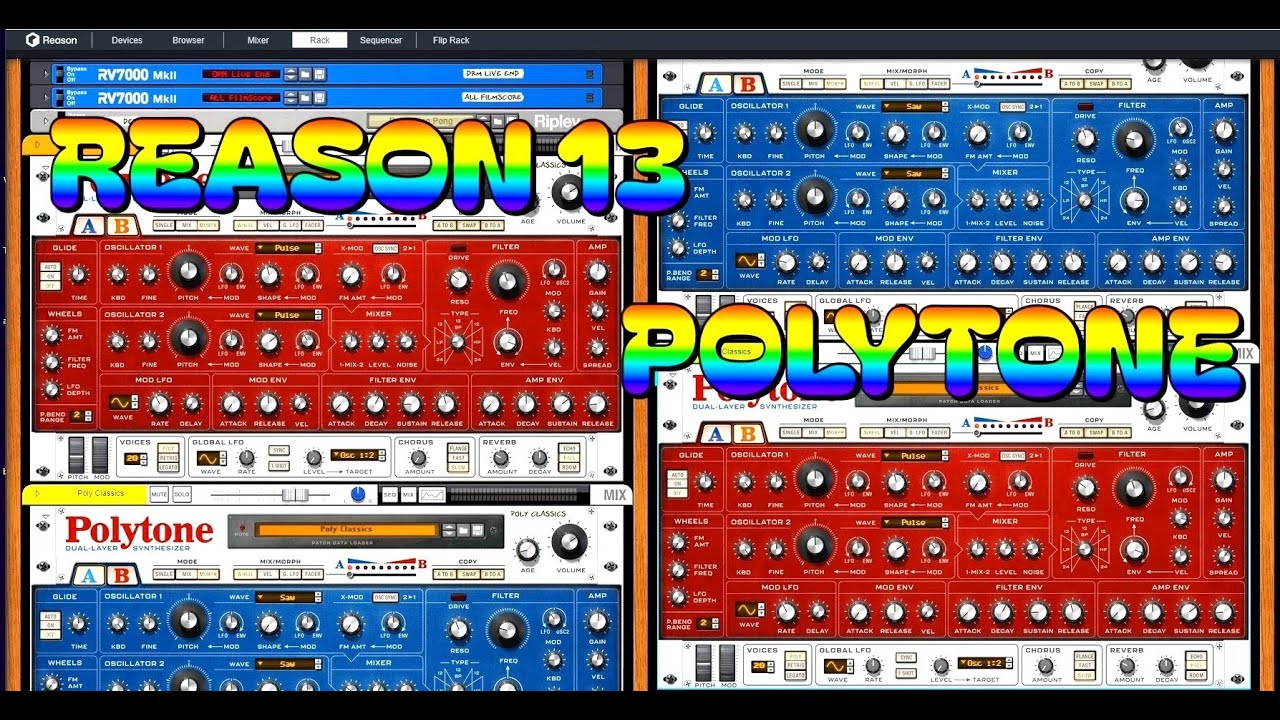Click SWAP above right-rack blue panel
The image size is (1280, 720).
coord(1096,83)
